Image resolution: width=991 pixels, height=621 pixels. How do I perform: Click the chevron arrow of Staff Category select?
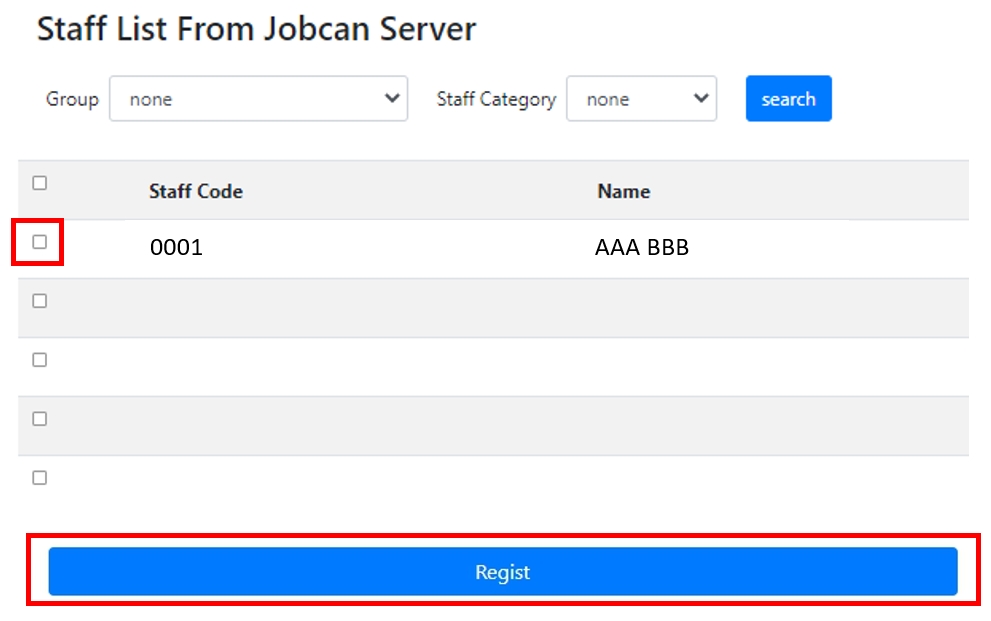click(x=700, y=99)
